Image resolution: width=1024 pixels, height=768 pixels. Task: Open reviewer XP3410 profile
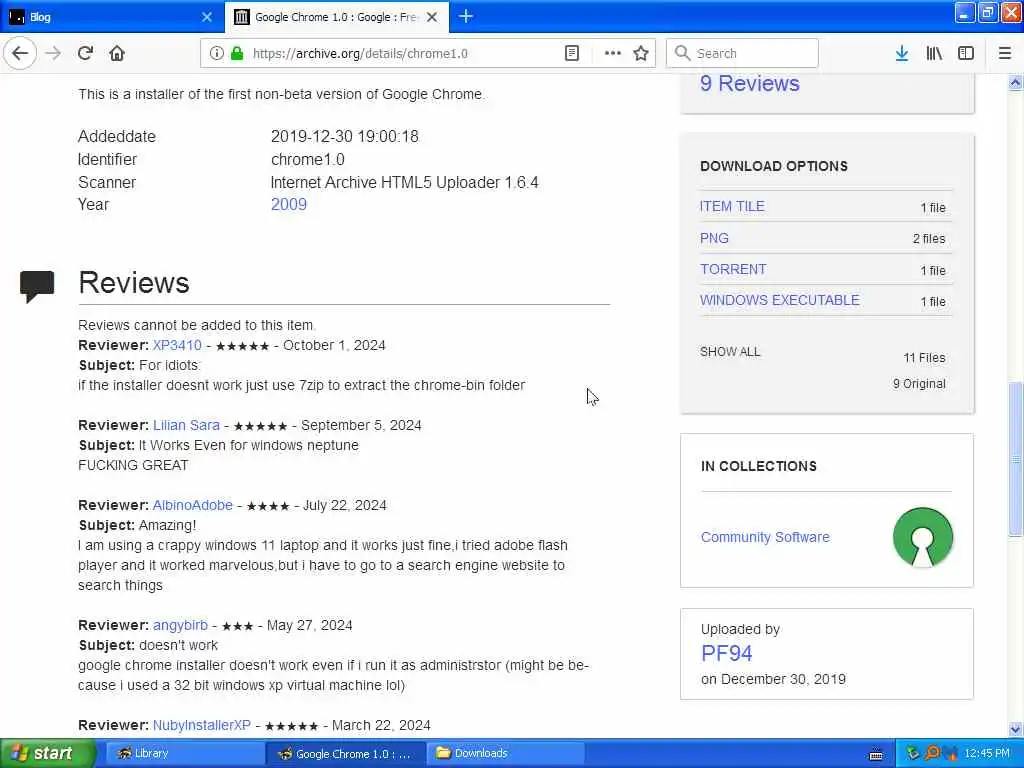pyautogui.click(x=177, y=345)
